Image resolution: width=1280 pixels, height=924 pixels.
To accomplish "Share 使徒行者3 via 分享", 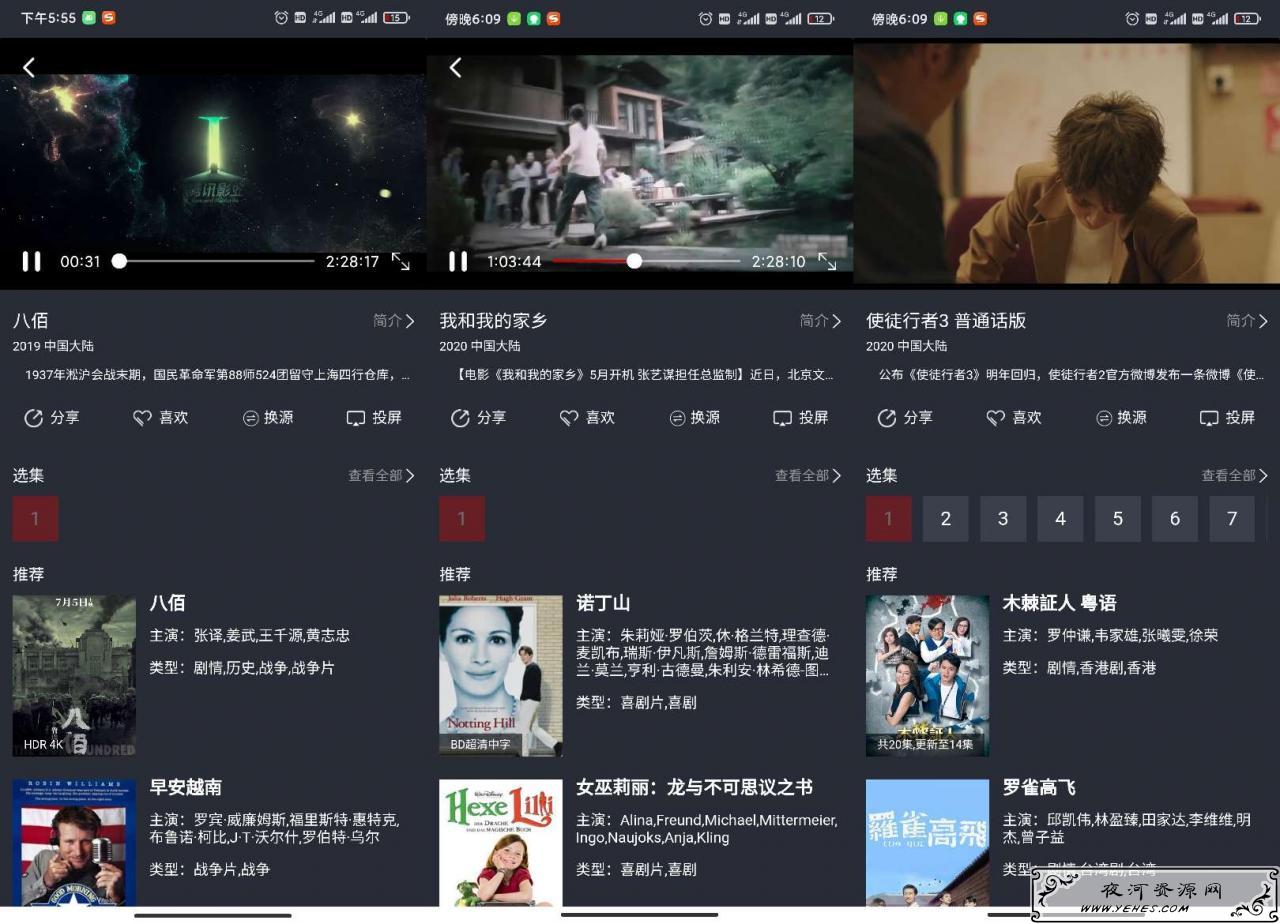I will tap(905, 418).
